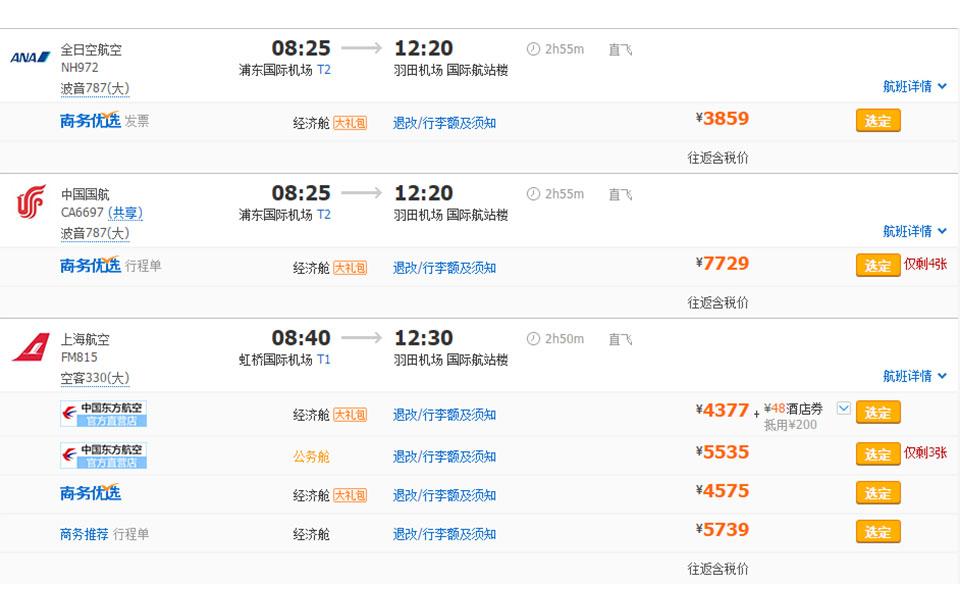Click China Eastern logo in 公务舱 row
Image resolution: width=960 pixels, height=600 pixels.
pos(103,456)
